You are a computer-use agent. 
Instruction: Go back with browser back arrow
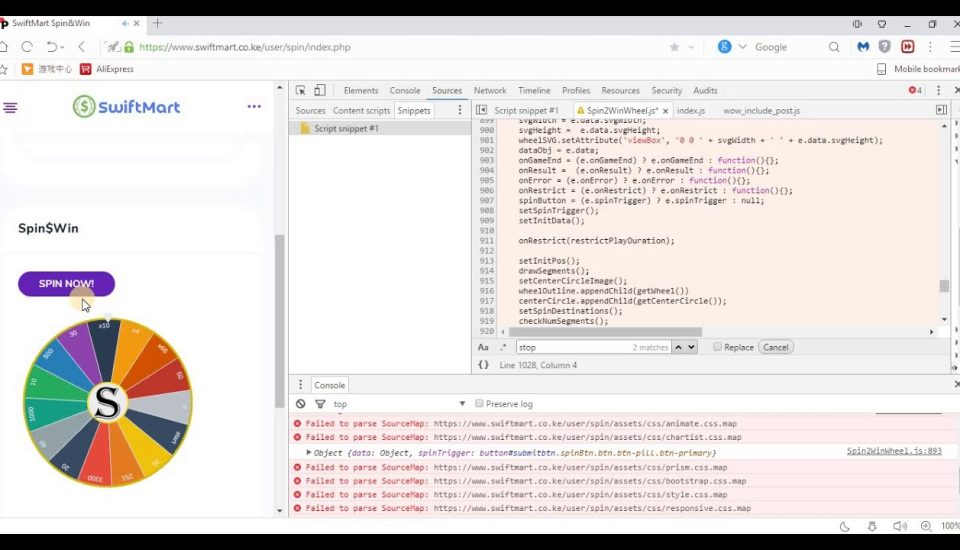(82, 47)
